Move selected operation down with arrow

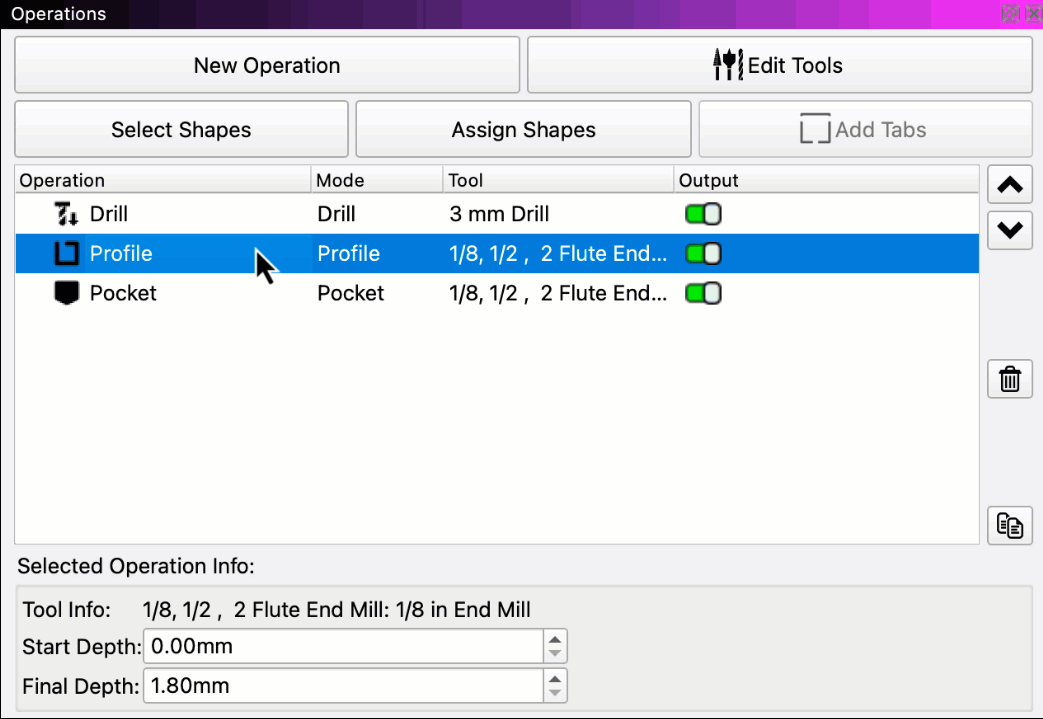(1009, 230)
